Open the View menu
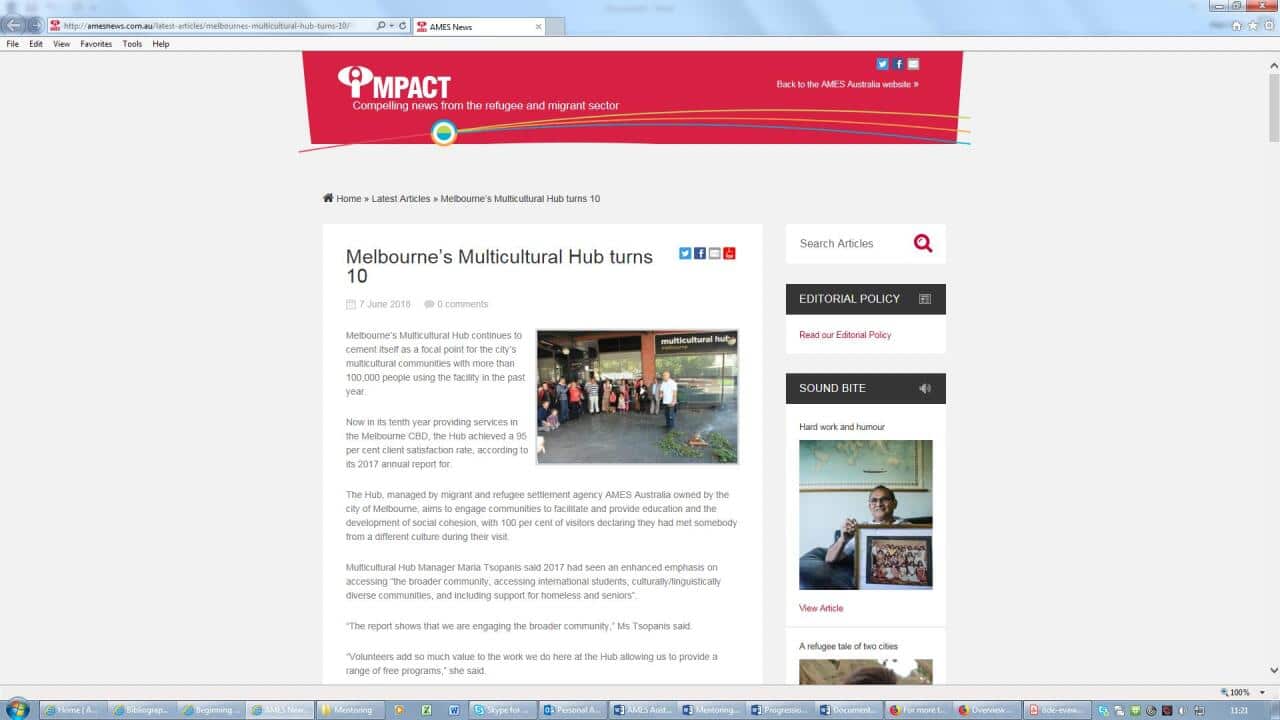1280x720 pixels. click(61, 44)
